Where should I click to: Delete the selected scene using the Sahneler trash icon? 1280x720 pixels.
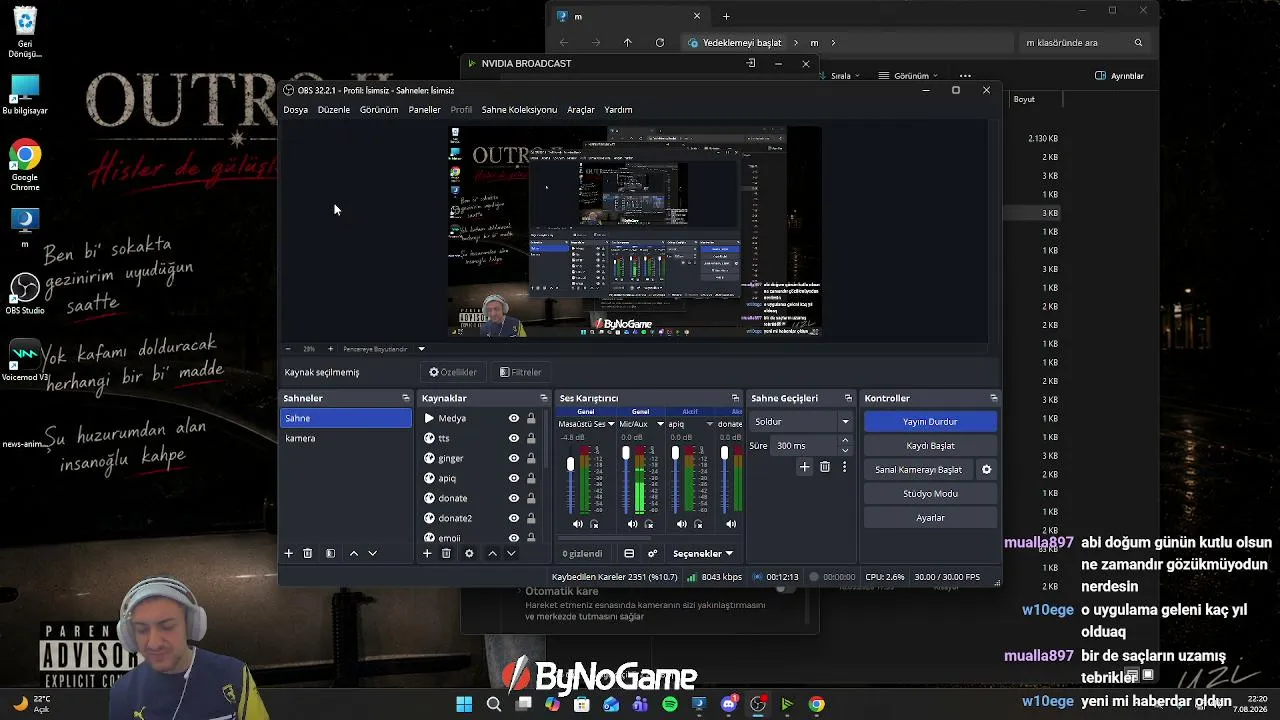(308, 553)
